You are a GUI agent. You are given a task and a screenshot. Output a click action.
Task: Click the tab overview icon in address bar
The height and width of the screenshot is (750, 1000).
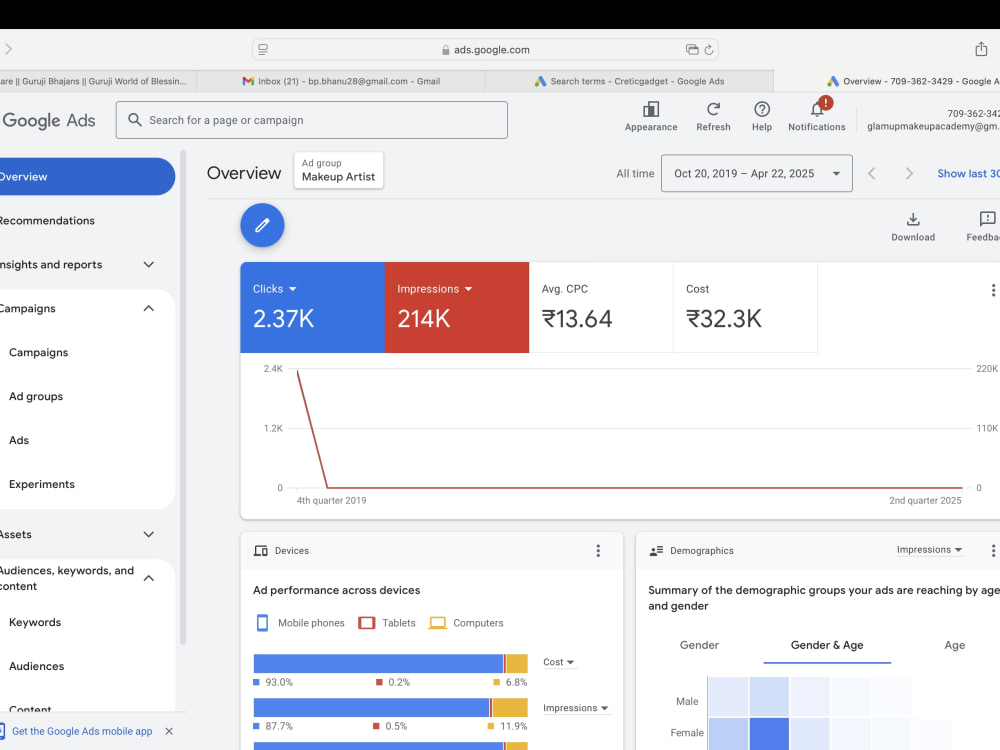[692, 50]
